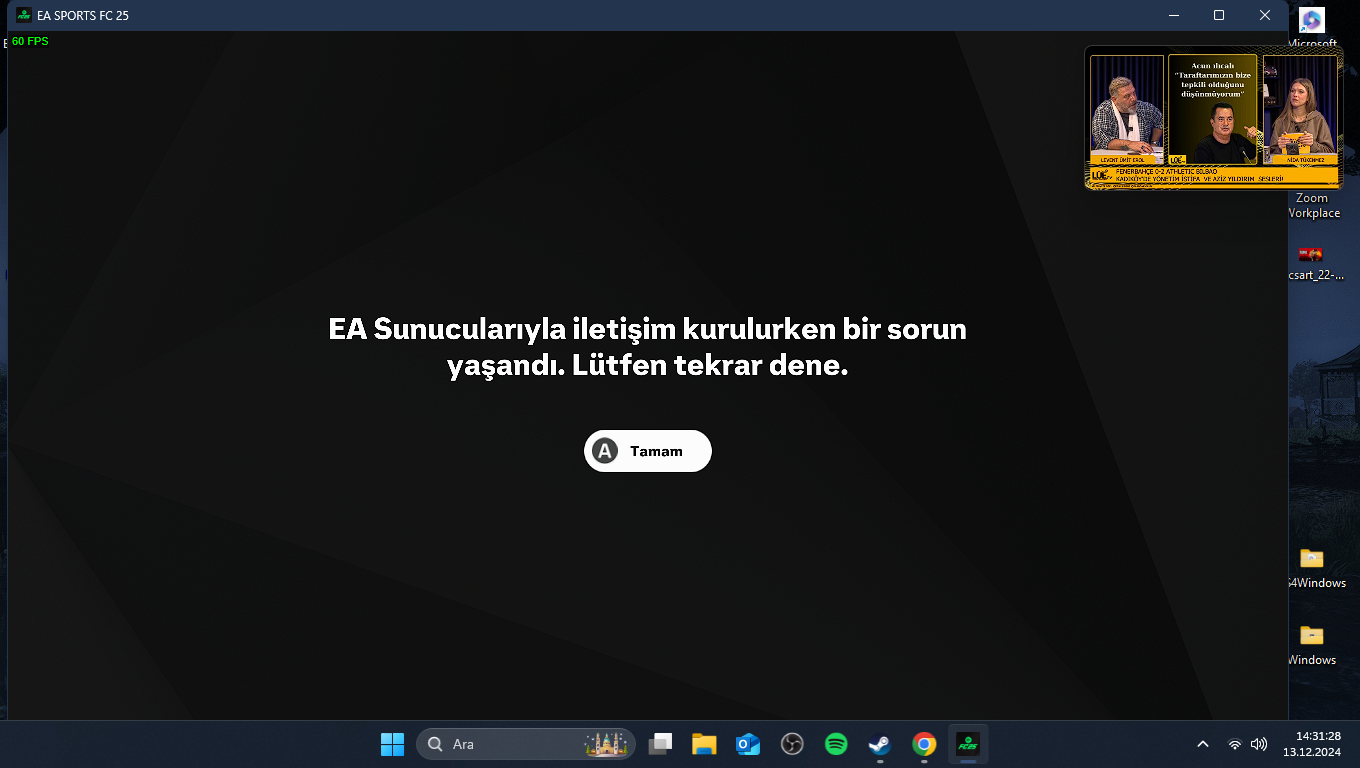Open File Explorer from the taskbar

pyautogui.click(x=704, y=744)
